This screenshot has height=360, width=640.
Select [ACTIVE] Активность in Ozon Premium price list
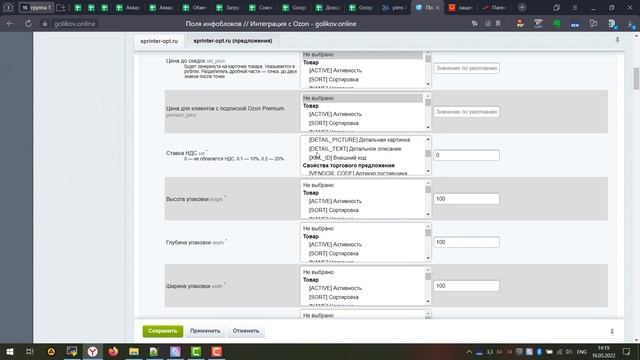point(362,114)
